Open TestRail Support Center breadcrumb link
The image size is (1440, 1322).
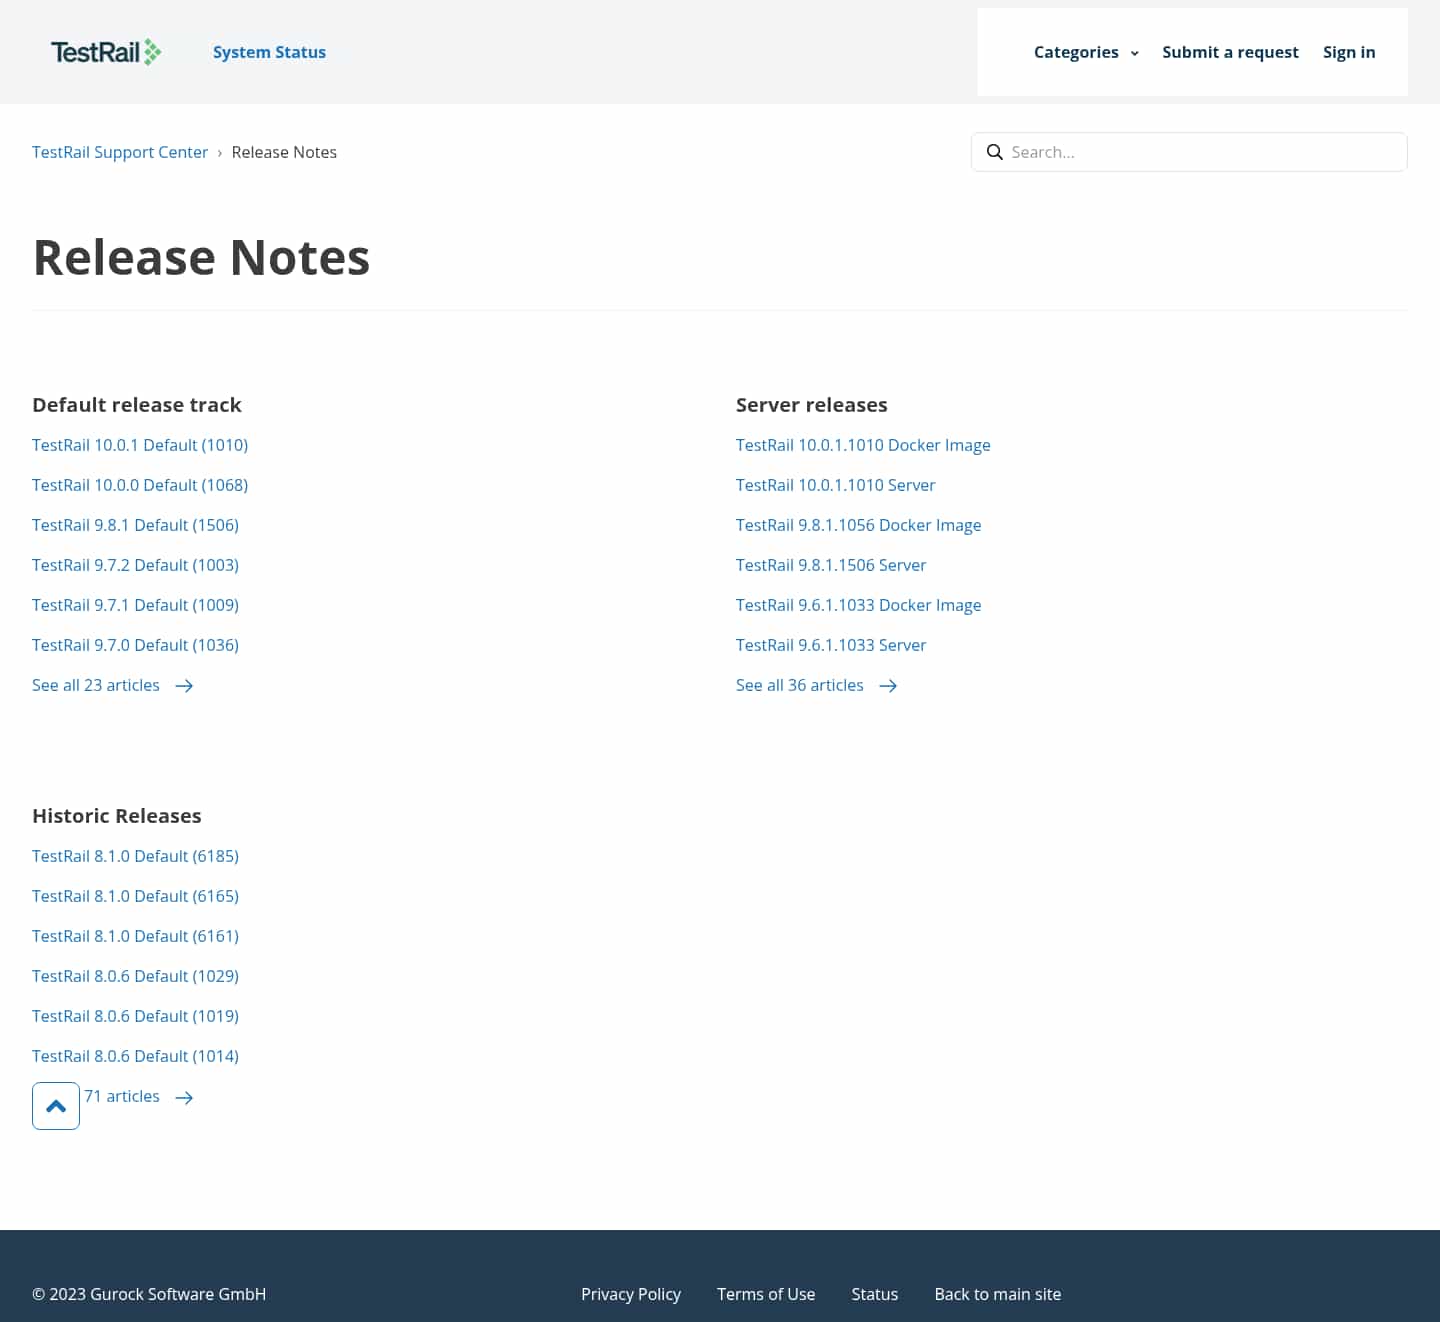pyautogui.click(x=120, y=152)
